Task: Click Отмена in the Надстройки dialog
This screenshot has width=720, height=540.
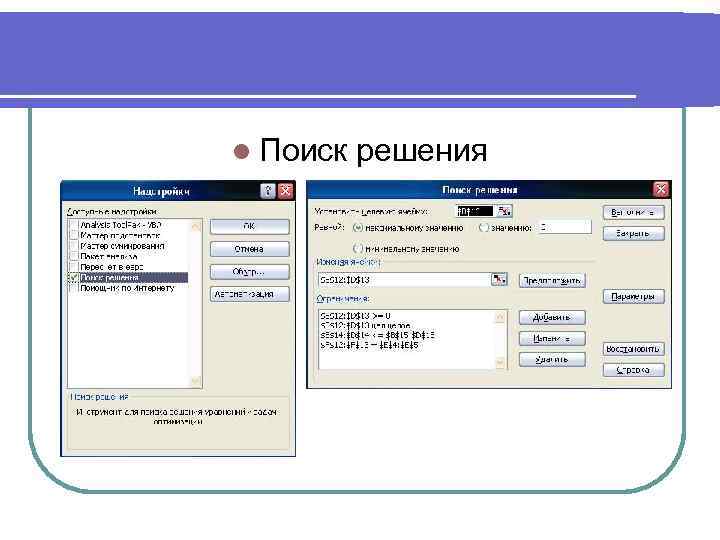Action: [x=250, y=249]
